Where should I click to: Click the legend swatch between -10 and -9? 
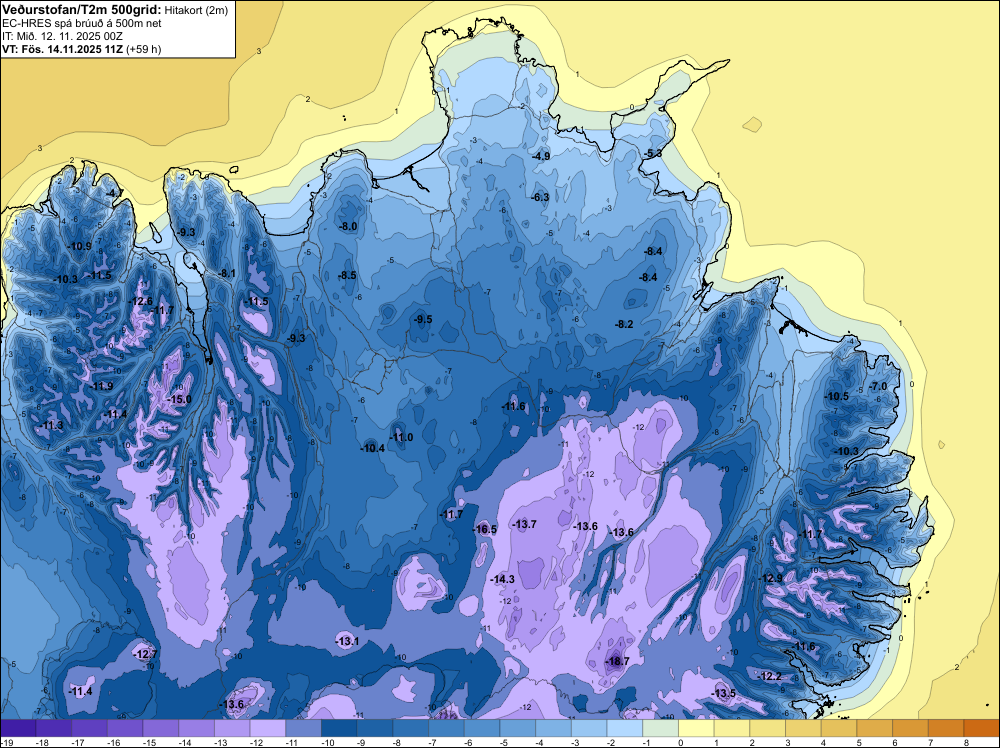[x=339, y=728]
